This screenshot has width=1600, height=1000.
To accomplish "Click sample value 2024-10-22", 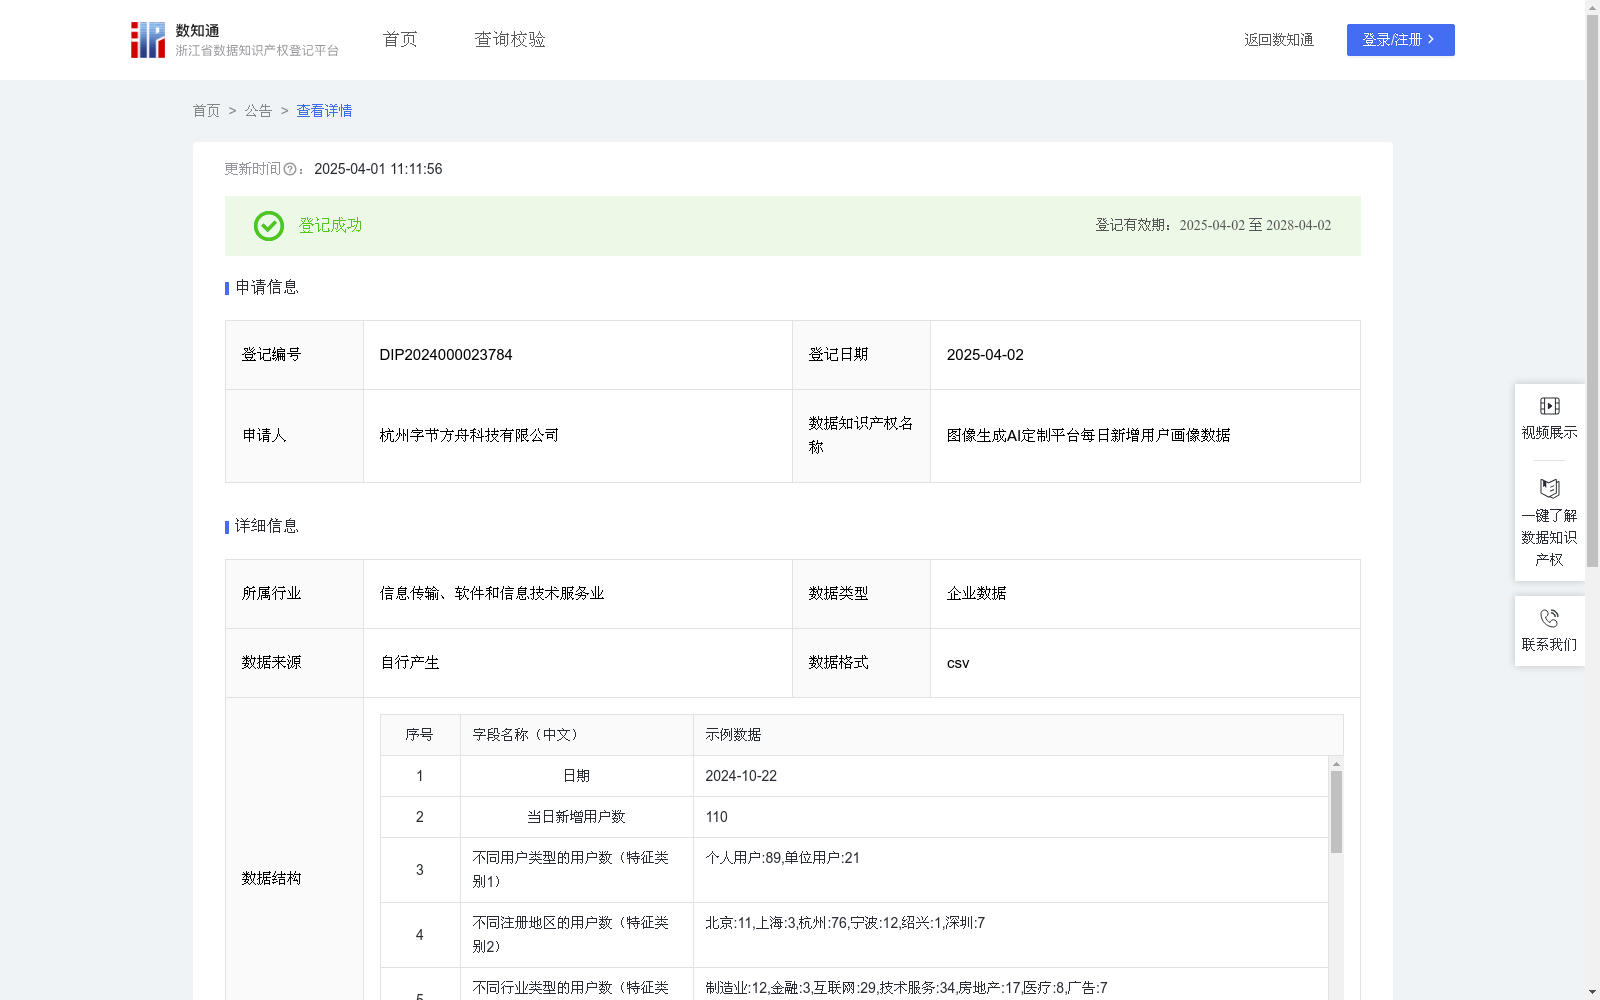I will click(x=741, y=776).
